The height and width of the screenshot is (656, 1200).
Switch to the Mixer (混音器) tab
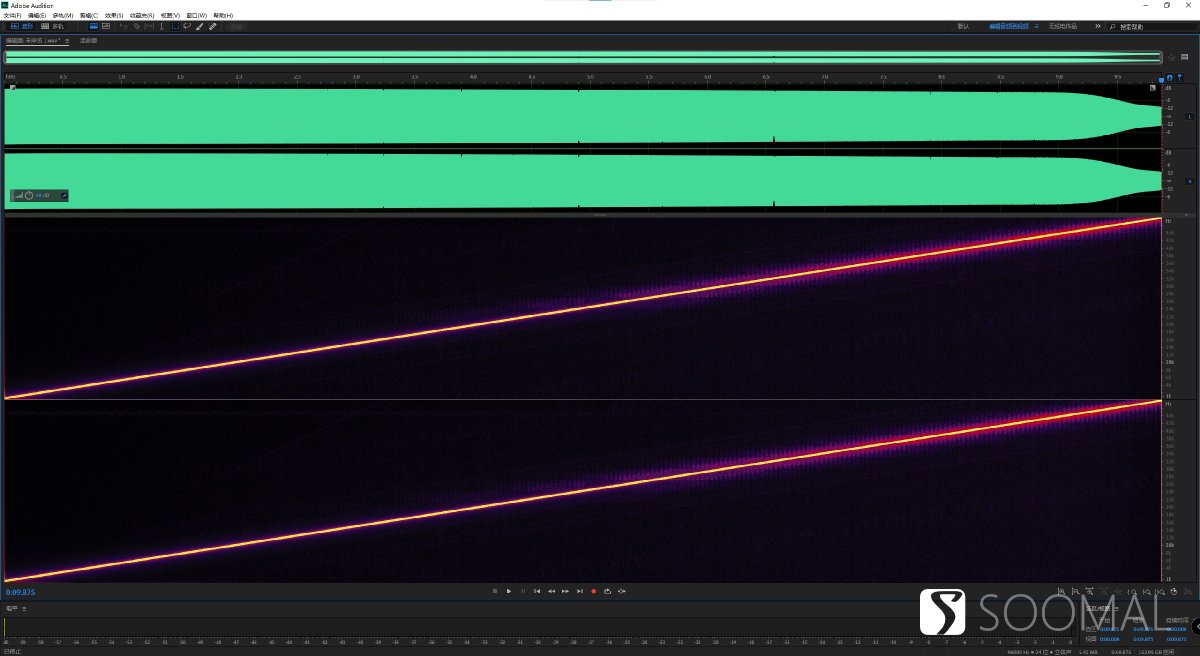(88, 41)
